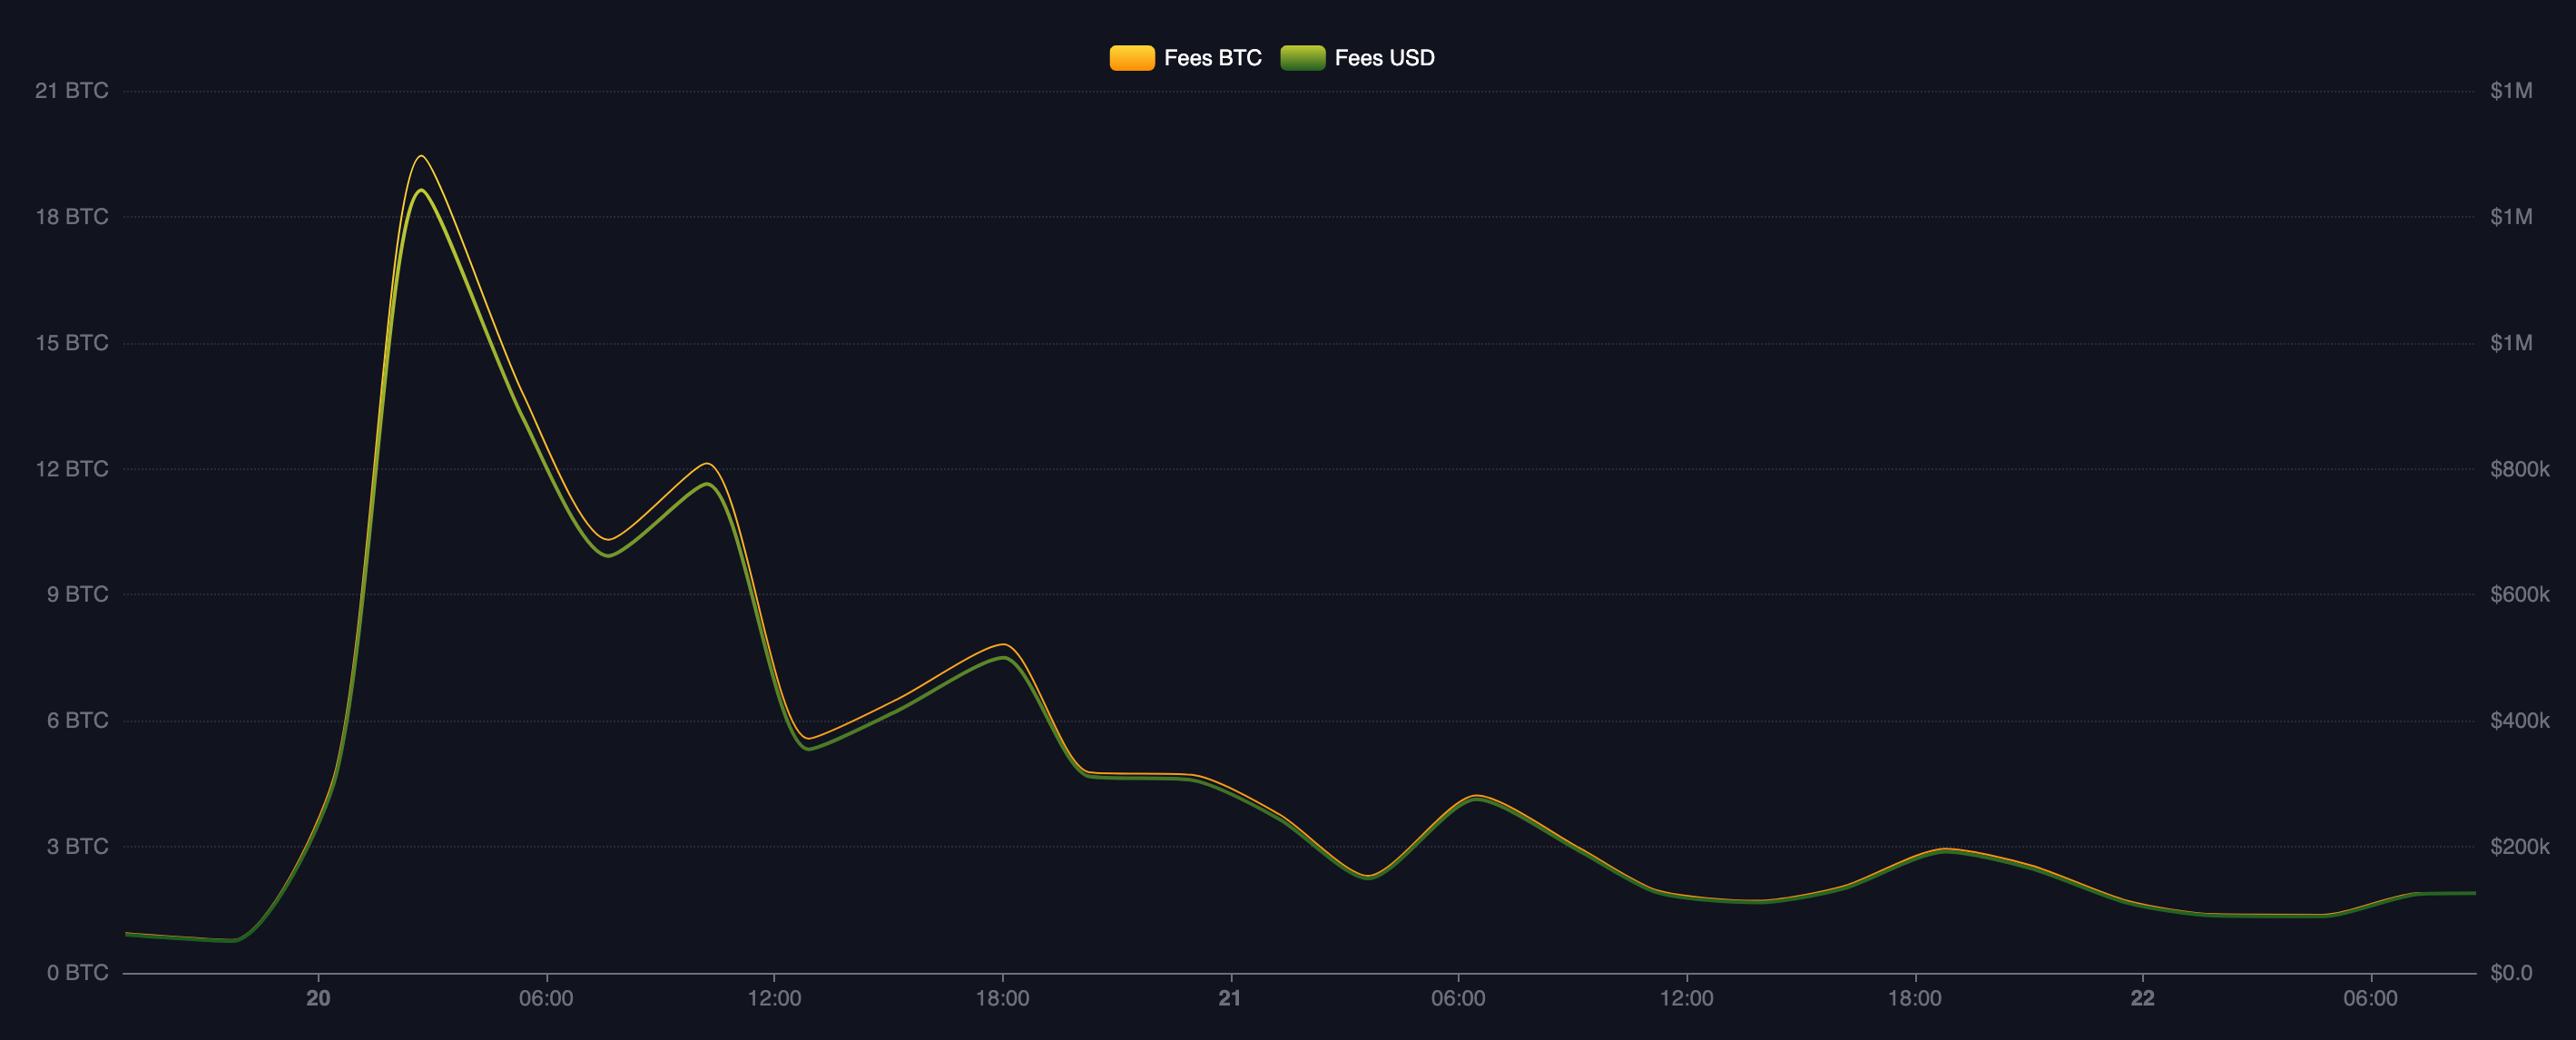2576x1040 pixels.
Task: Click the 06:00 tick after day 20
Action: 546,998
